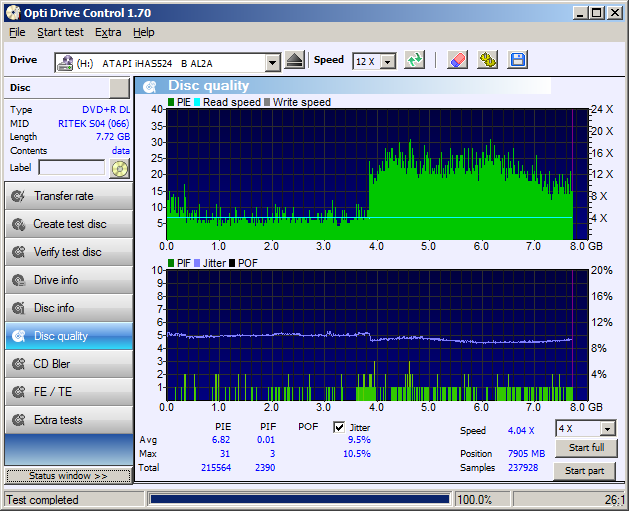The image size is (629, 511).
Task: Click the Drive info sidebar icon
Action: click(x=18, y=280)
